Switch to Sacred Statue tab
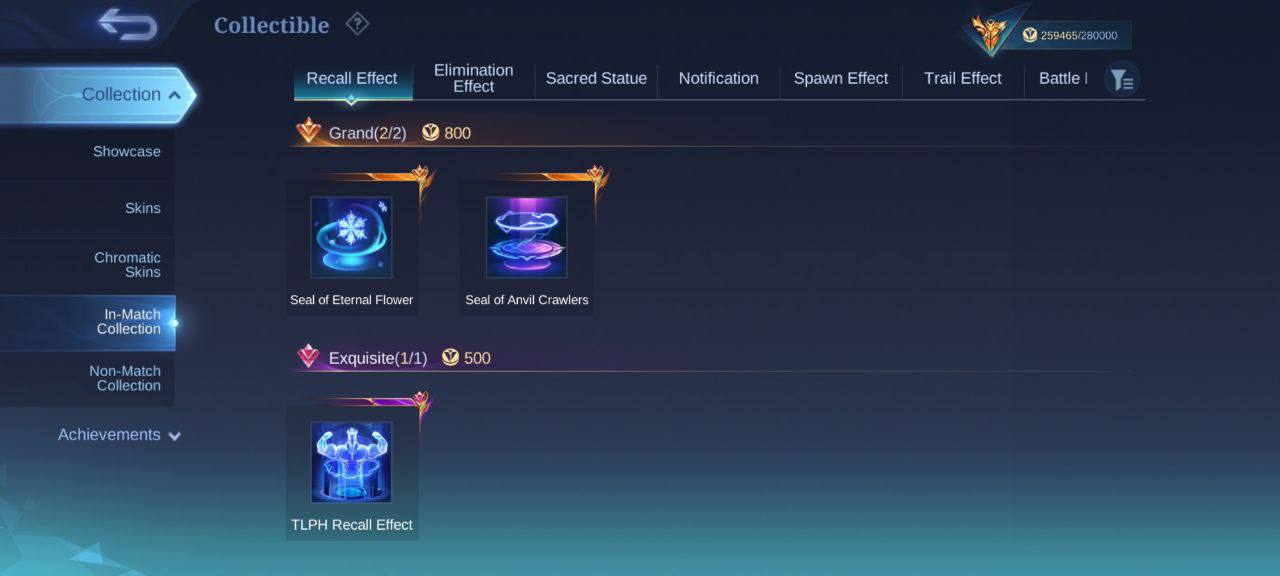The height and width of the screenshot is (576, 1280). (596, 78)
